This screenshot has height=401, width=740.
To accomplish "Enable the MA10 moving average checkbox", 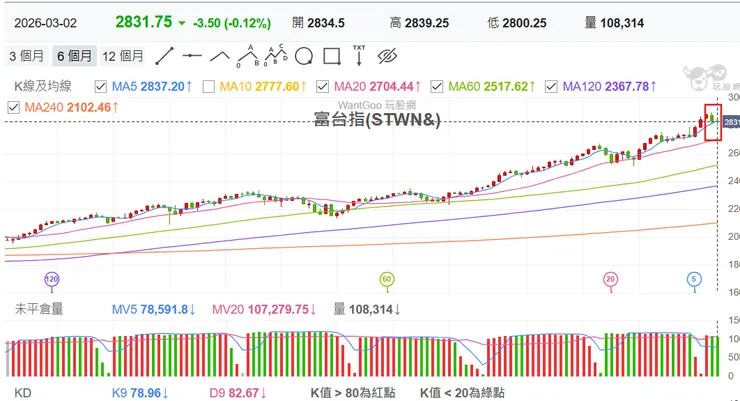I will coord(209,86).
